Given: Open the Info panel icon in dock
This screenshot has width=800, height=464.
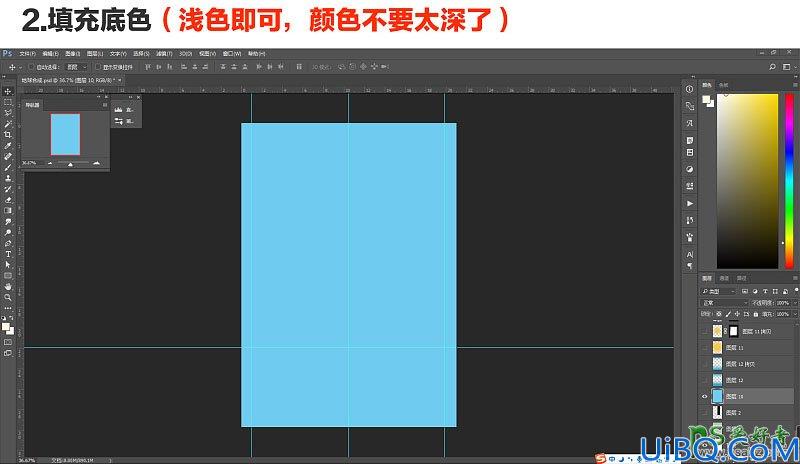Looking at the screenshot, I should click(x=689, y=89).
